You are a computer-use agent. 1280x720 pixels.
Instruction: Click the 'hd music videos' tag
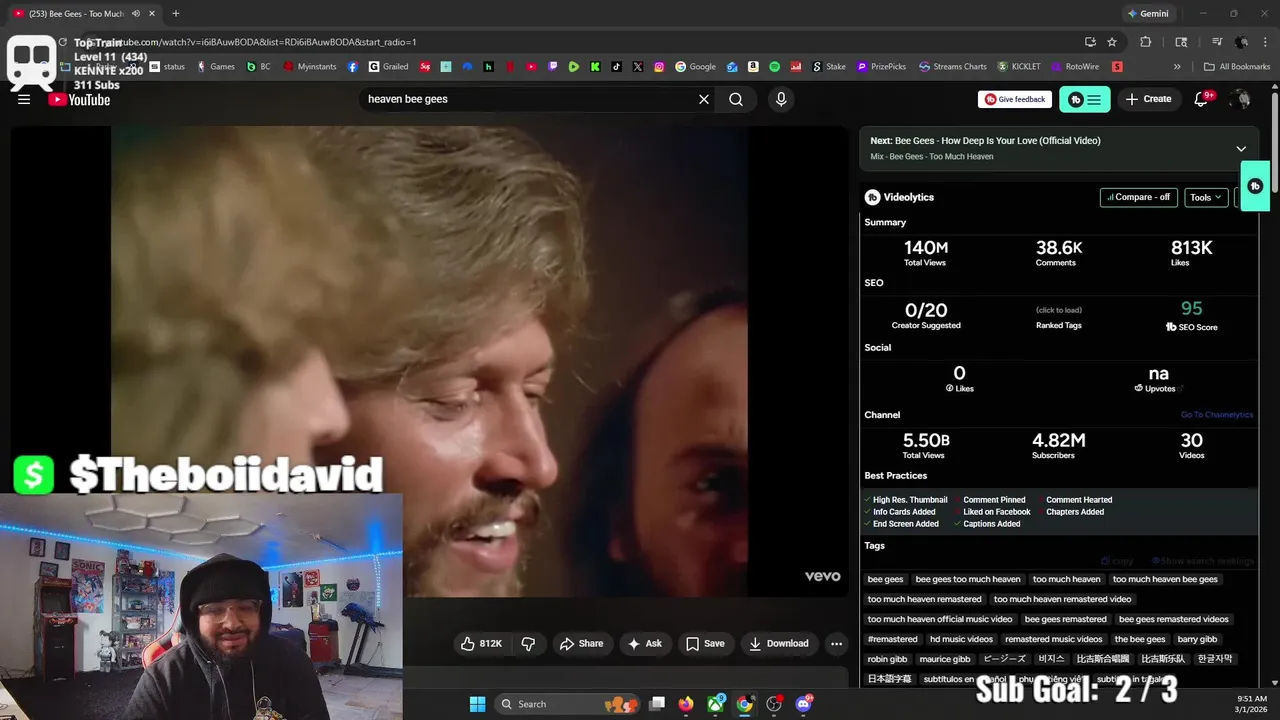coord(961,639)
